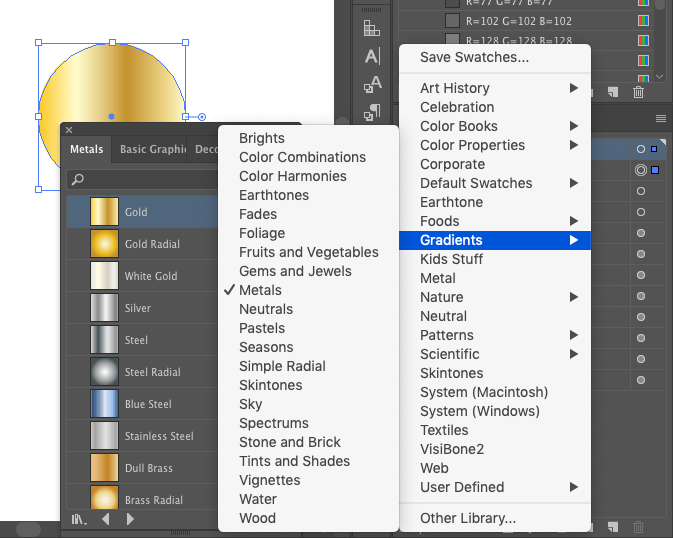673x538 pixels.
Task: Click Other Library... menu entry
Action: pyautogui.click(x=468, y=518)
